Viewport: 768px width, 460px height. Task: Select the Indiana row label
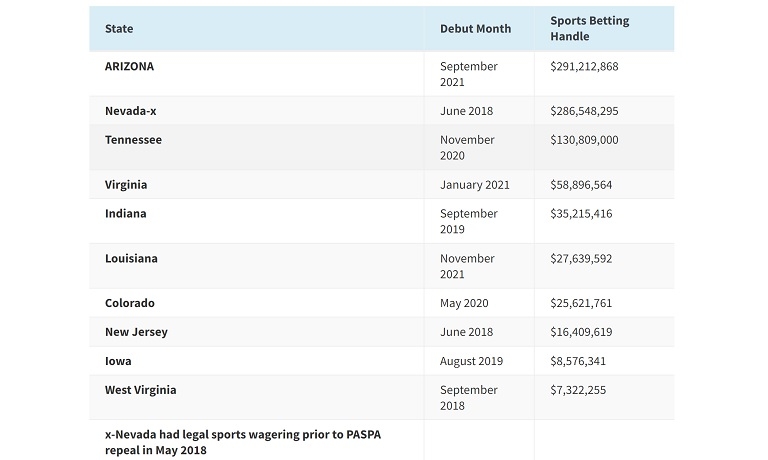(x=125, y=214)
